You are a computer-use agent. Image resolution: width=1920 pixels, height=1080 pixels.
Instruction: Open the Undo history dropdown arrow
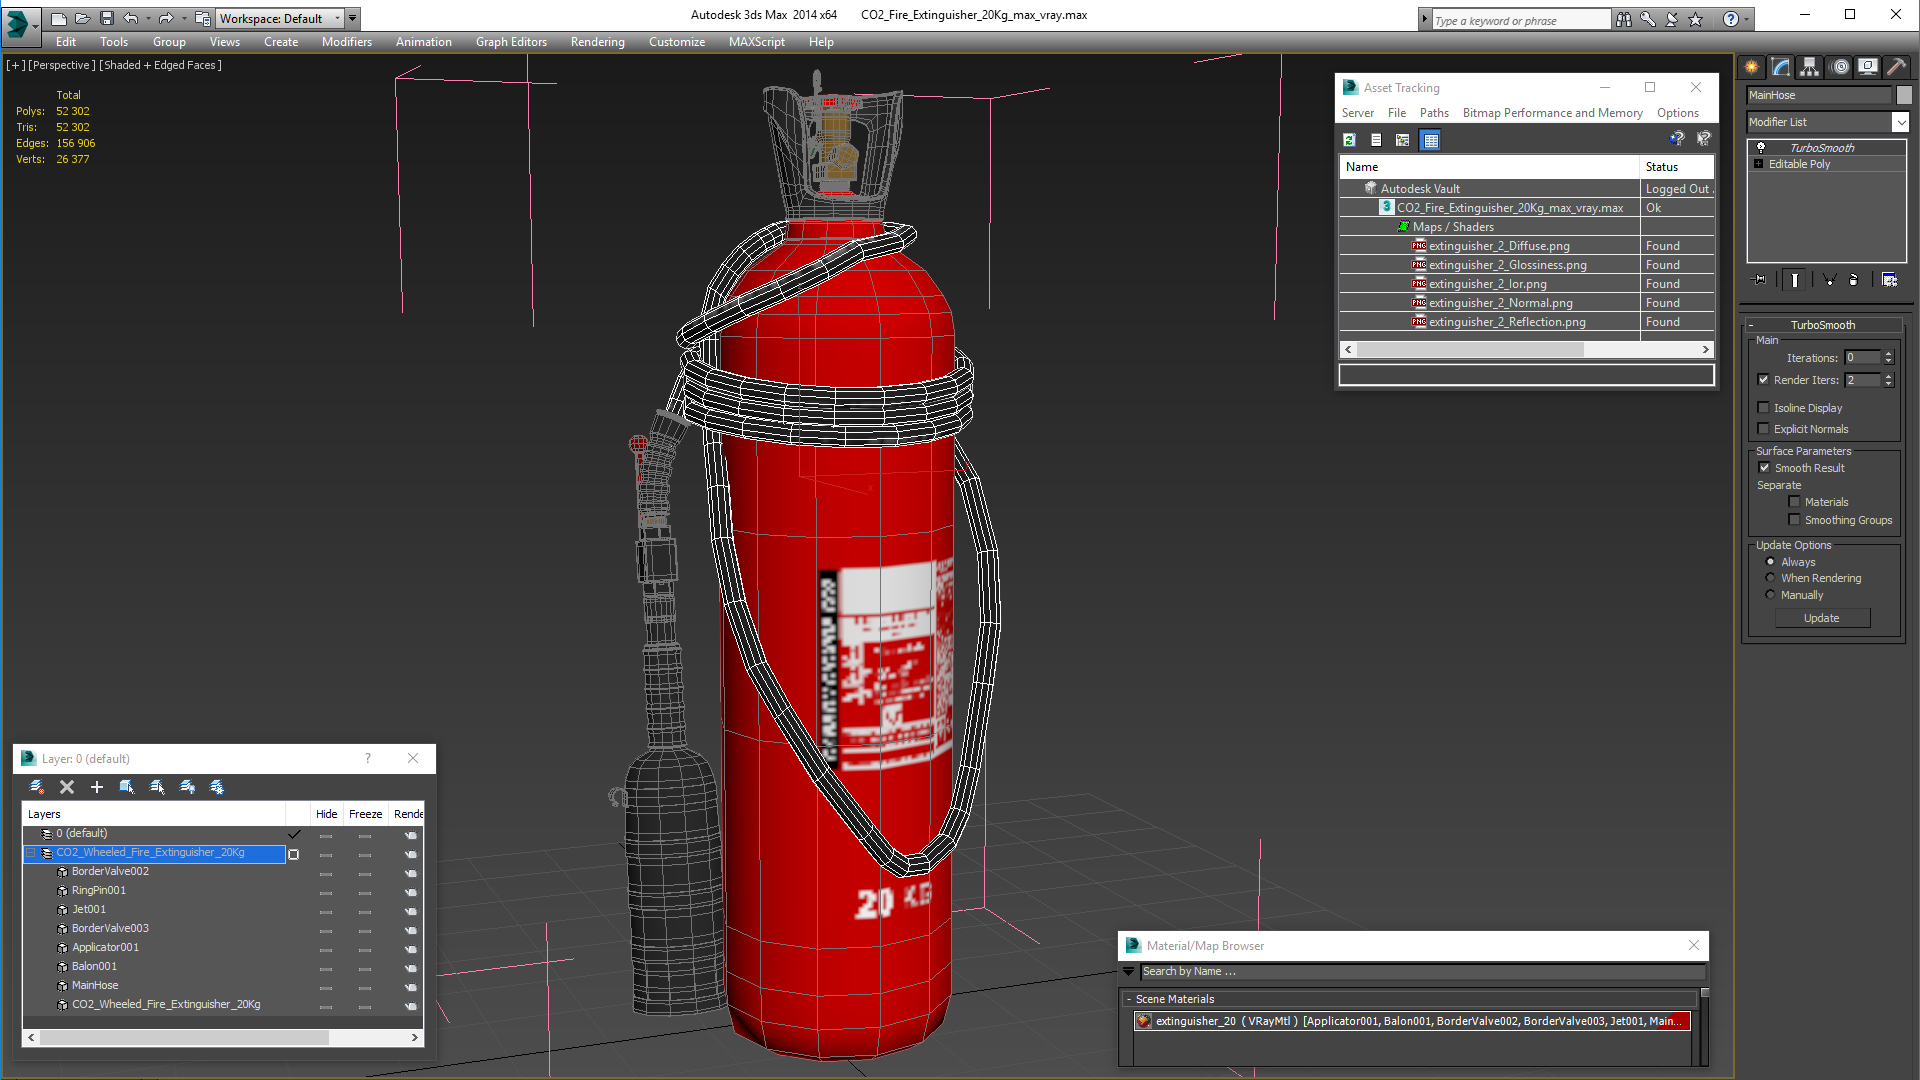pyautogui.click(x=148, y=18)
